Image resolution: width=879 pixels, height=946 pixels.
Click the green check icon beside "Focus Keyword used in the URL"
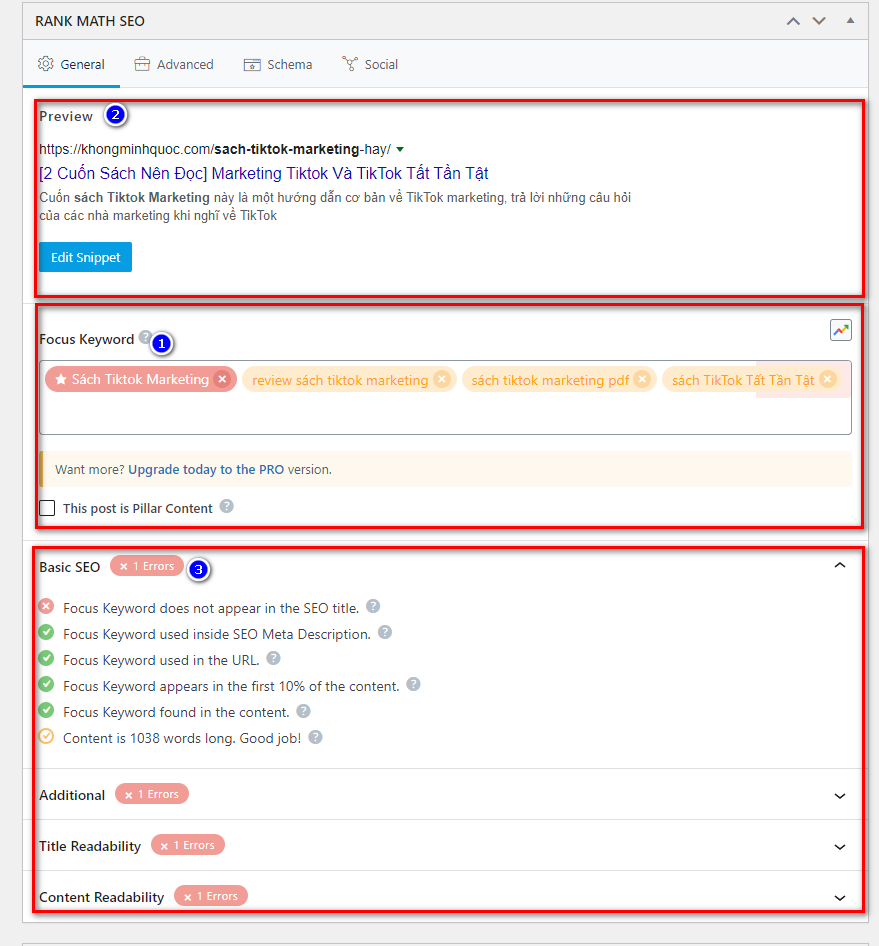point(47,659)
